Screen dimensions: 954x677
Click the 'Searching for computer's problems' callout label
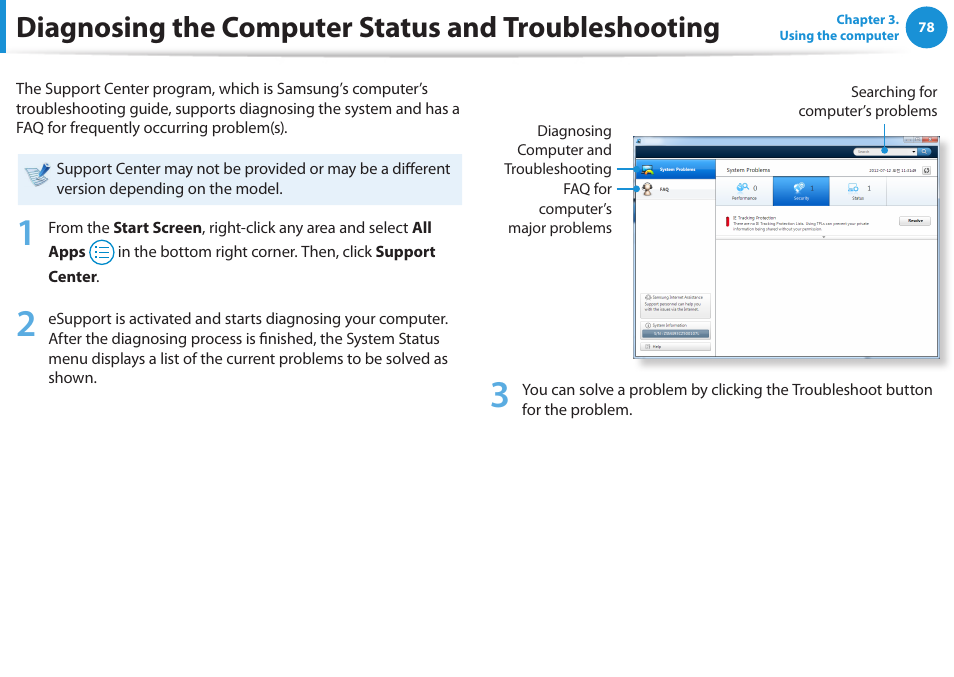pyautogui.click(x=868, y=102)
